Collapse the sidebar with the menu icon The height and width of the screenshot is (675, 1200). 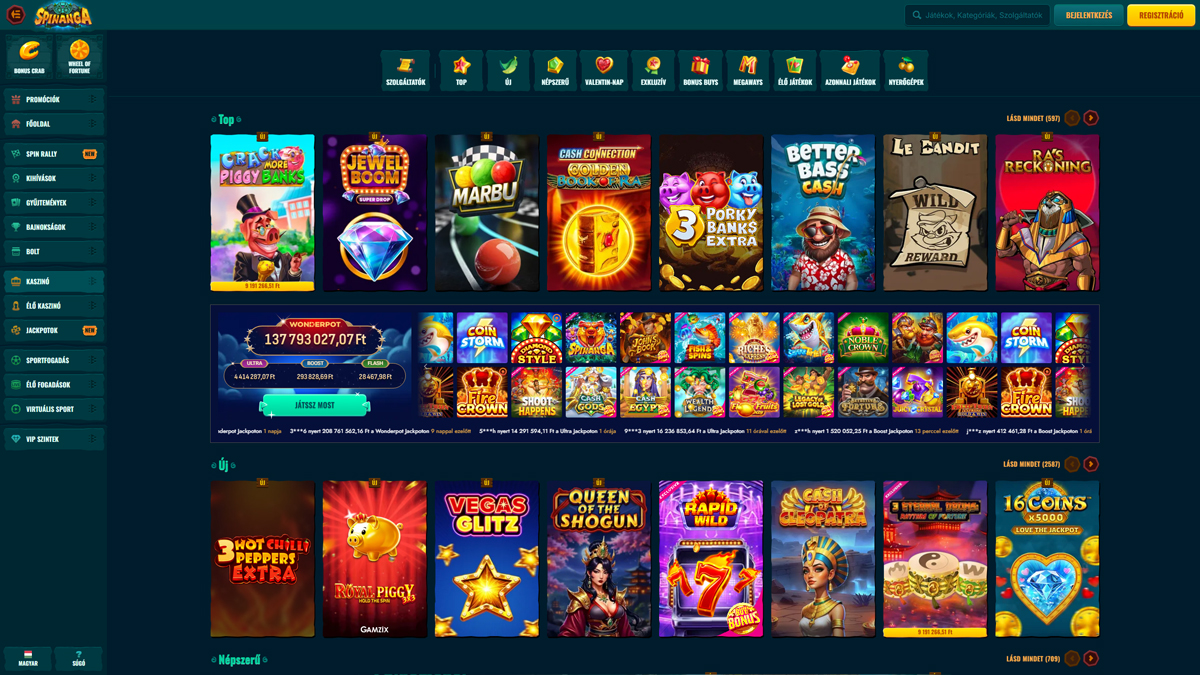coord(15,15)
